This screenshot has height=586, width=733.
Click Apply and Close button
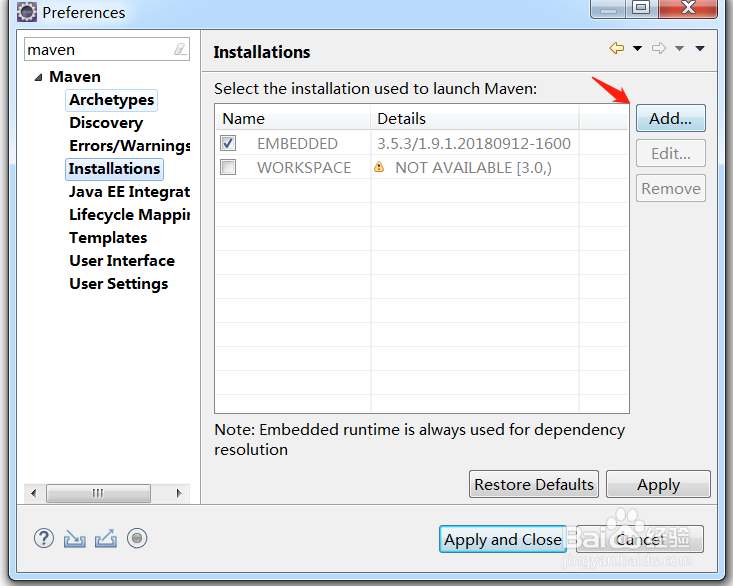pos(503,539)
